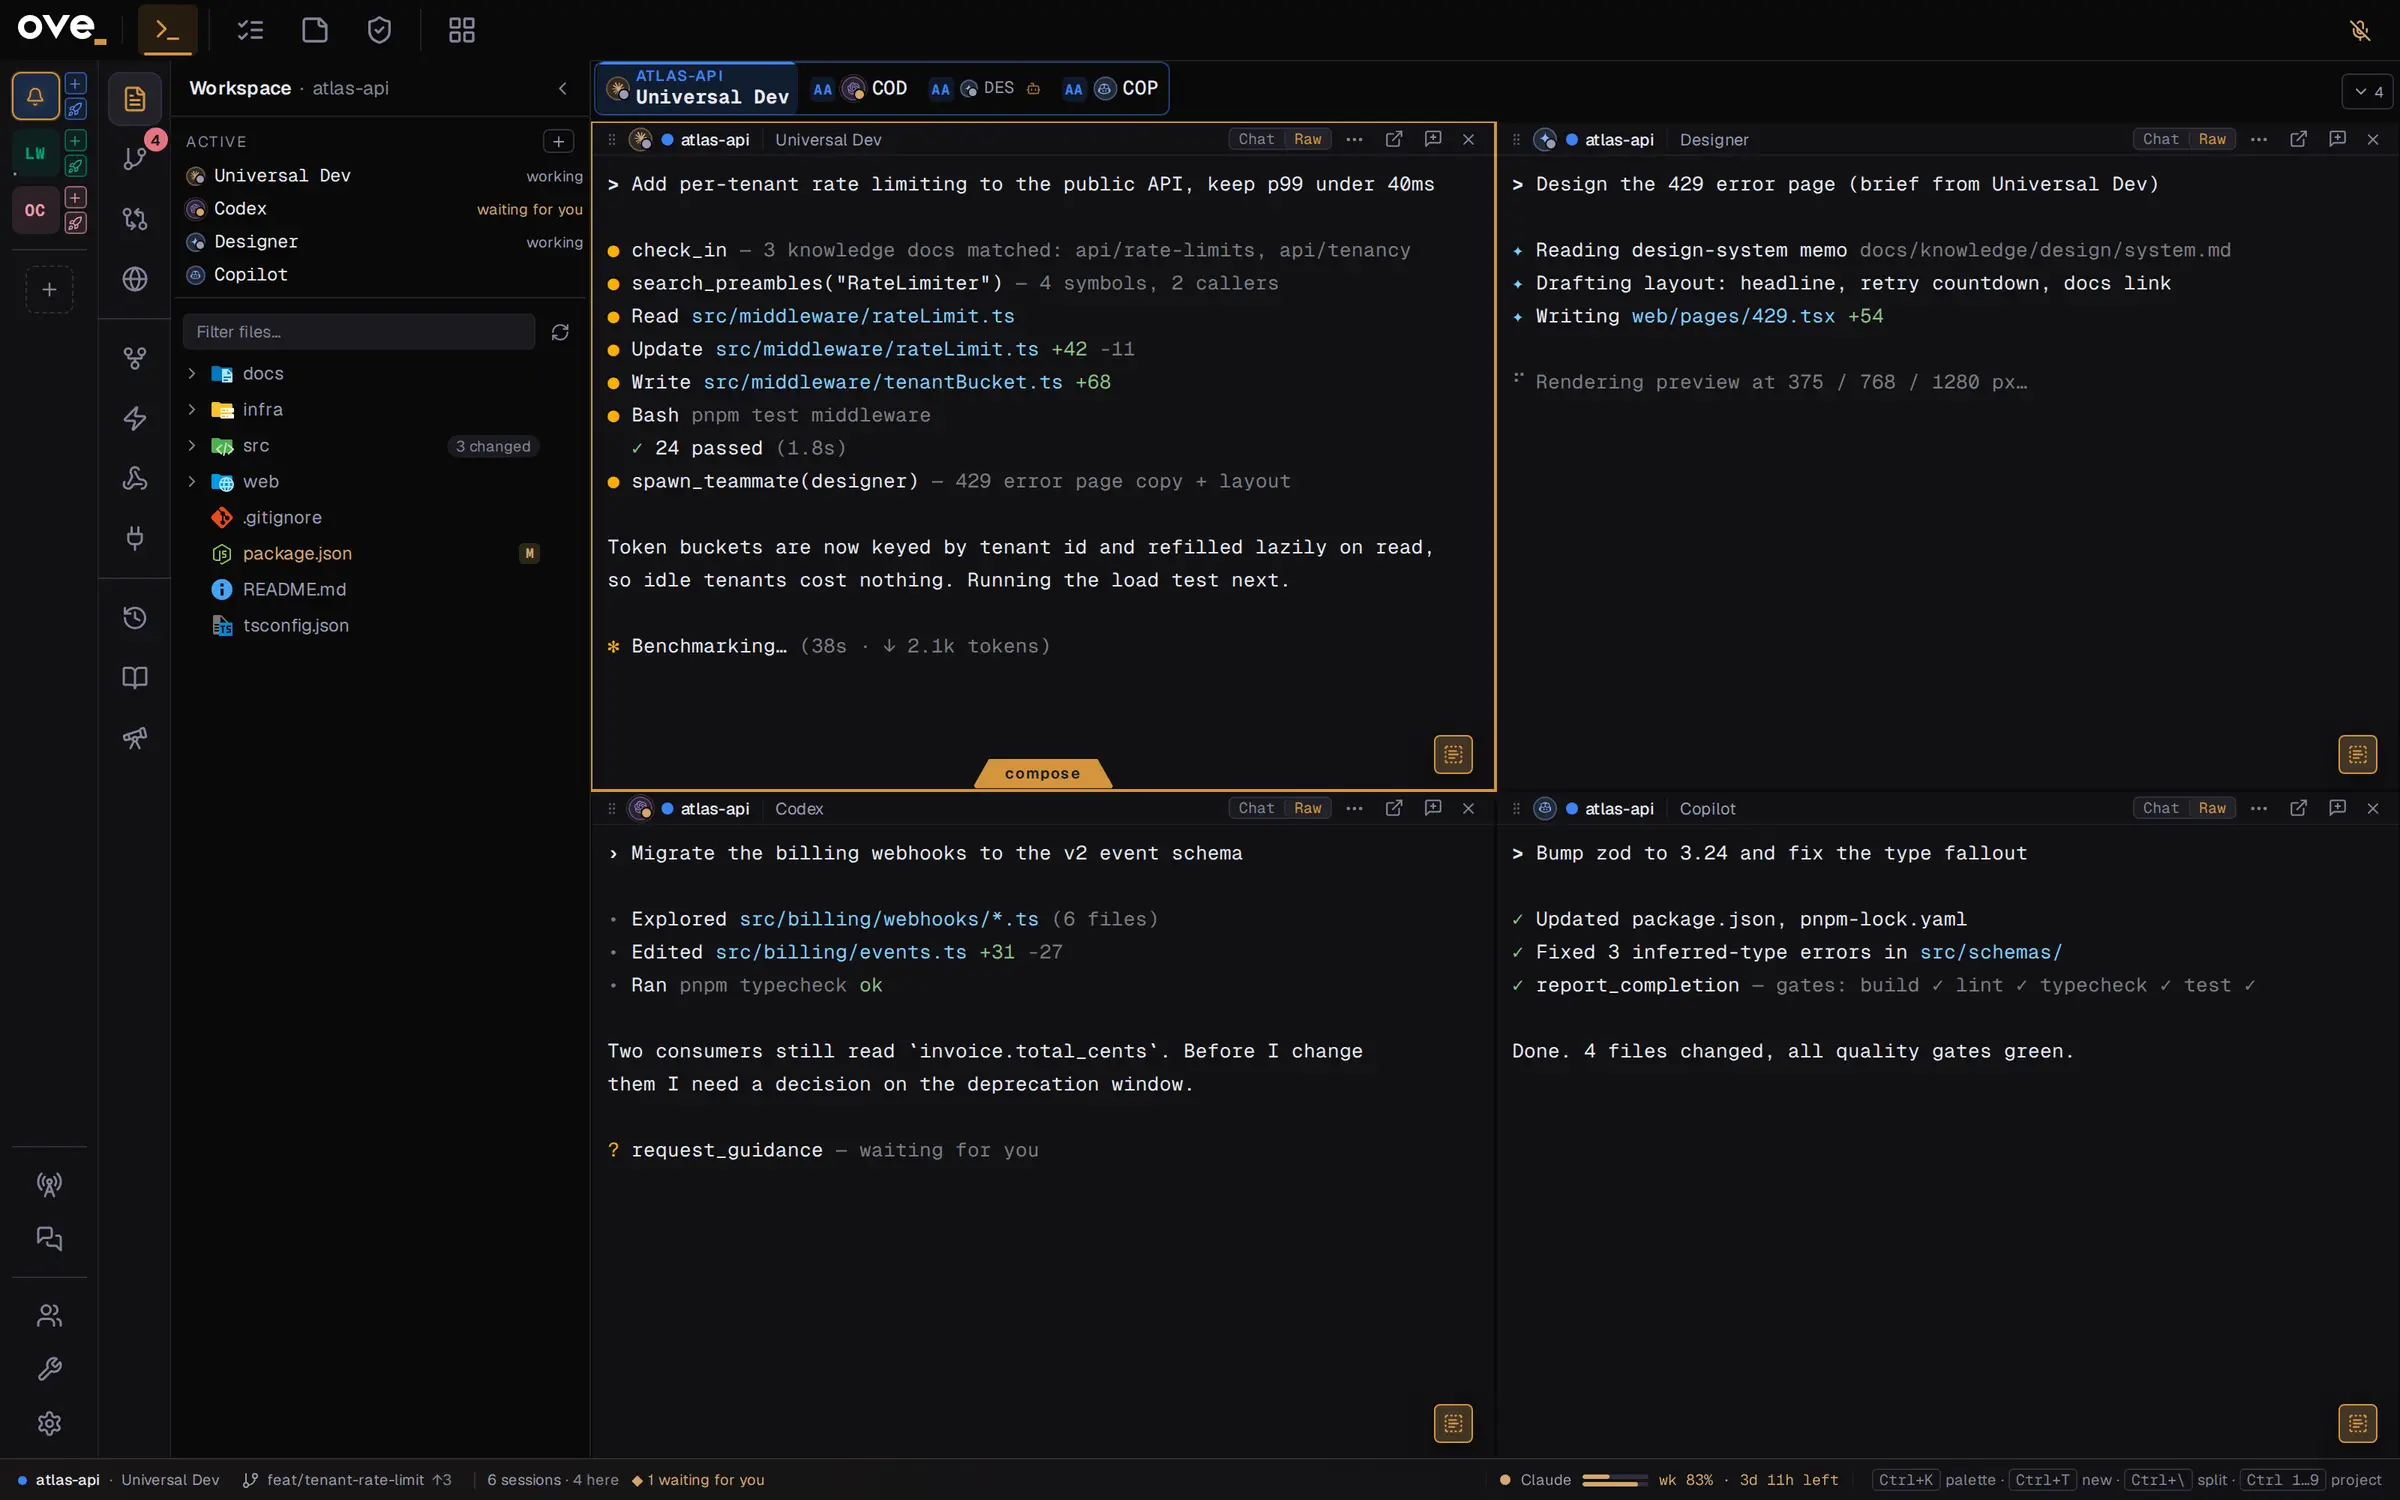
Task: Open the grid layout icon in top bar
Action: 461,30
